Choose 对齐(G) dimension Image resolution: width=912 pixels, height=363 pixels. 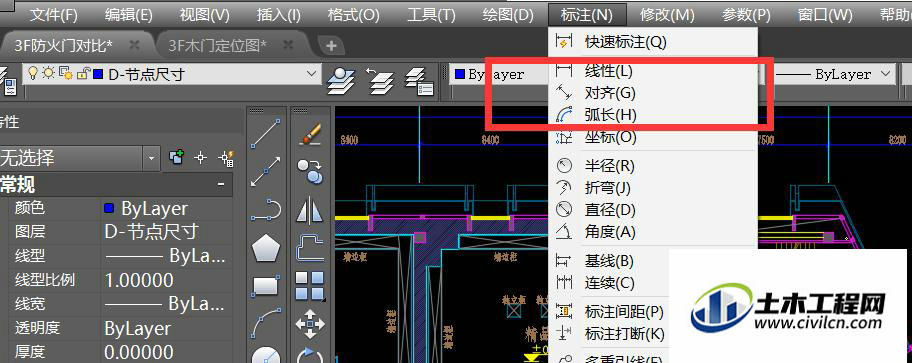coord(653,92)
